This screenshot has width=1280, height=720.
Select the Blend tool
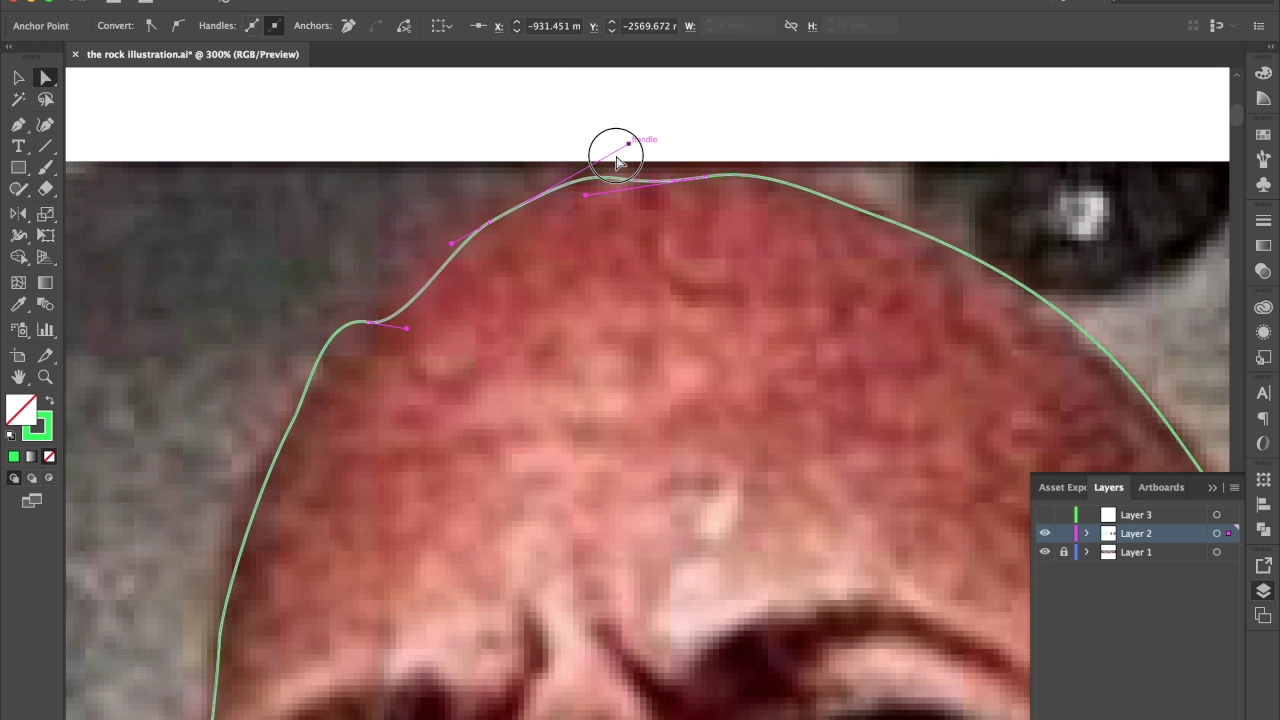(x=45, y=305)
